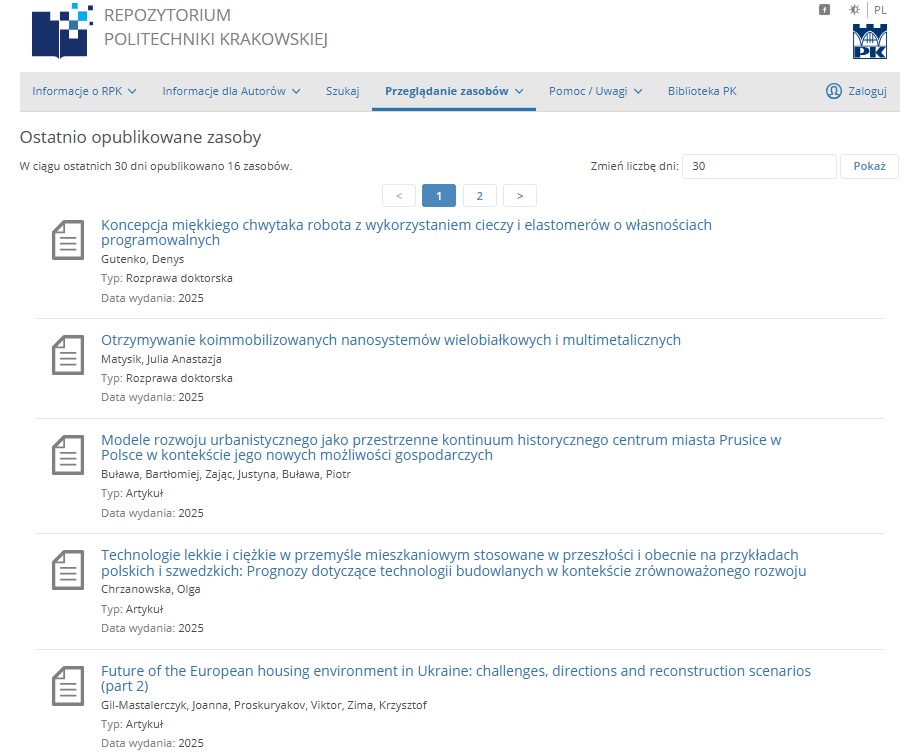Click Typ: Rozprawa doktorska under Matysik

(166, 378)
